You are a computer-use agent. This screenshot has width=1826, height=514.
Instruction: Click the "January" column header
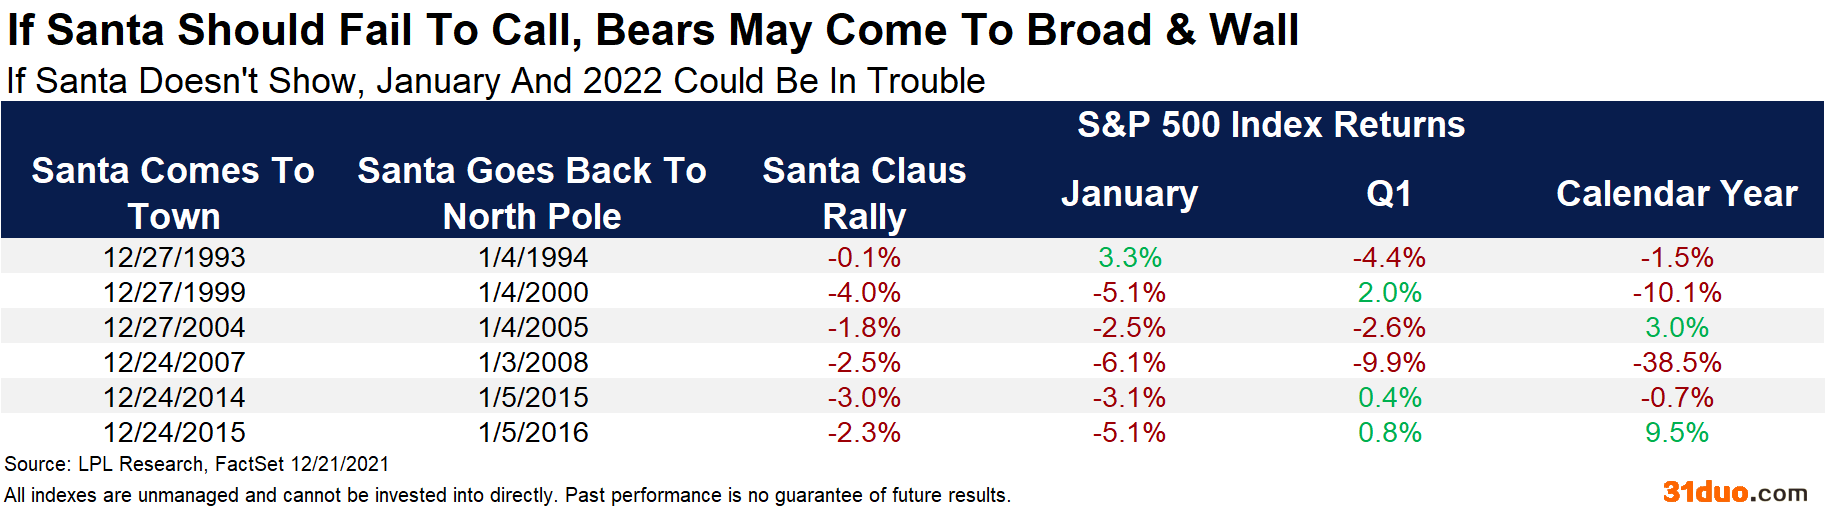[1129, 193]
